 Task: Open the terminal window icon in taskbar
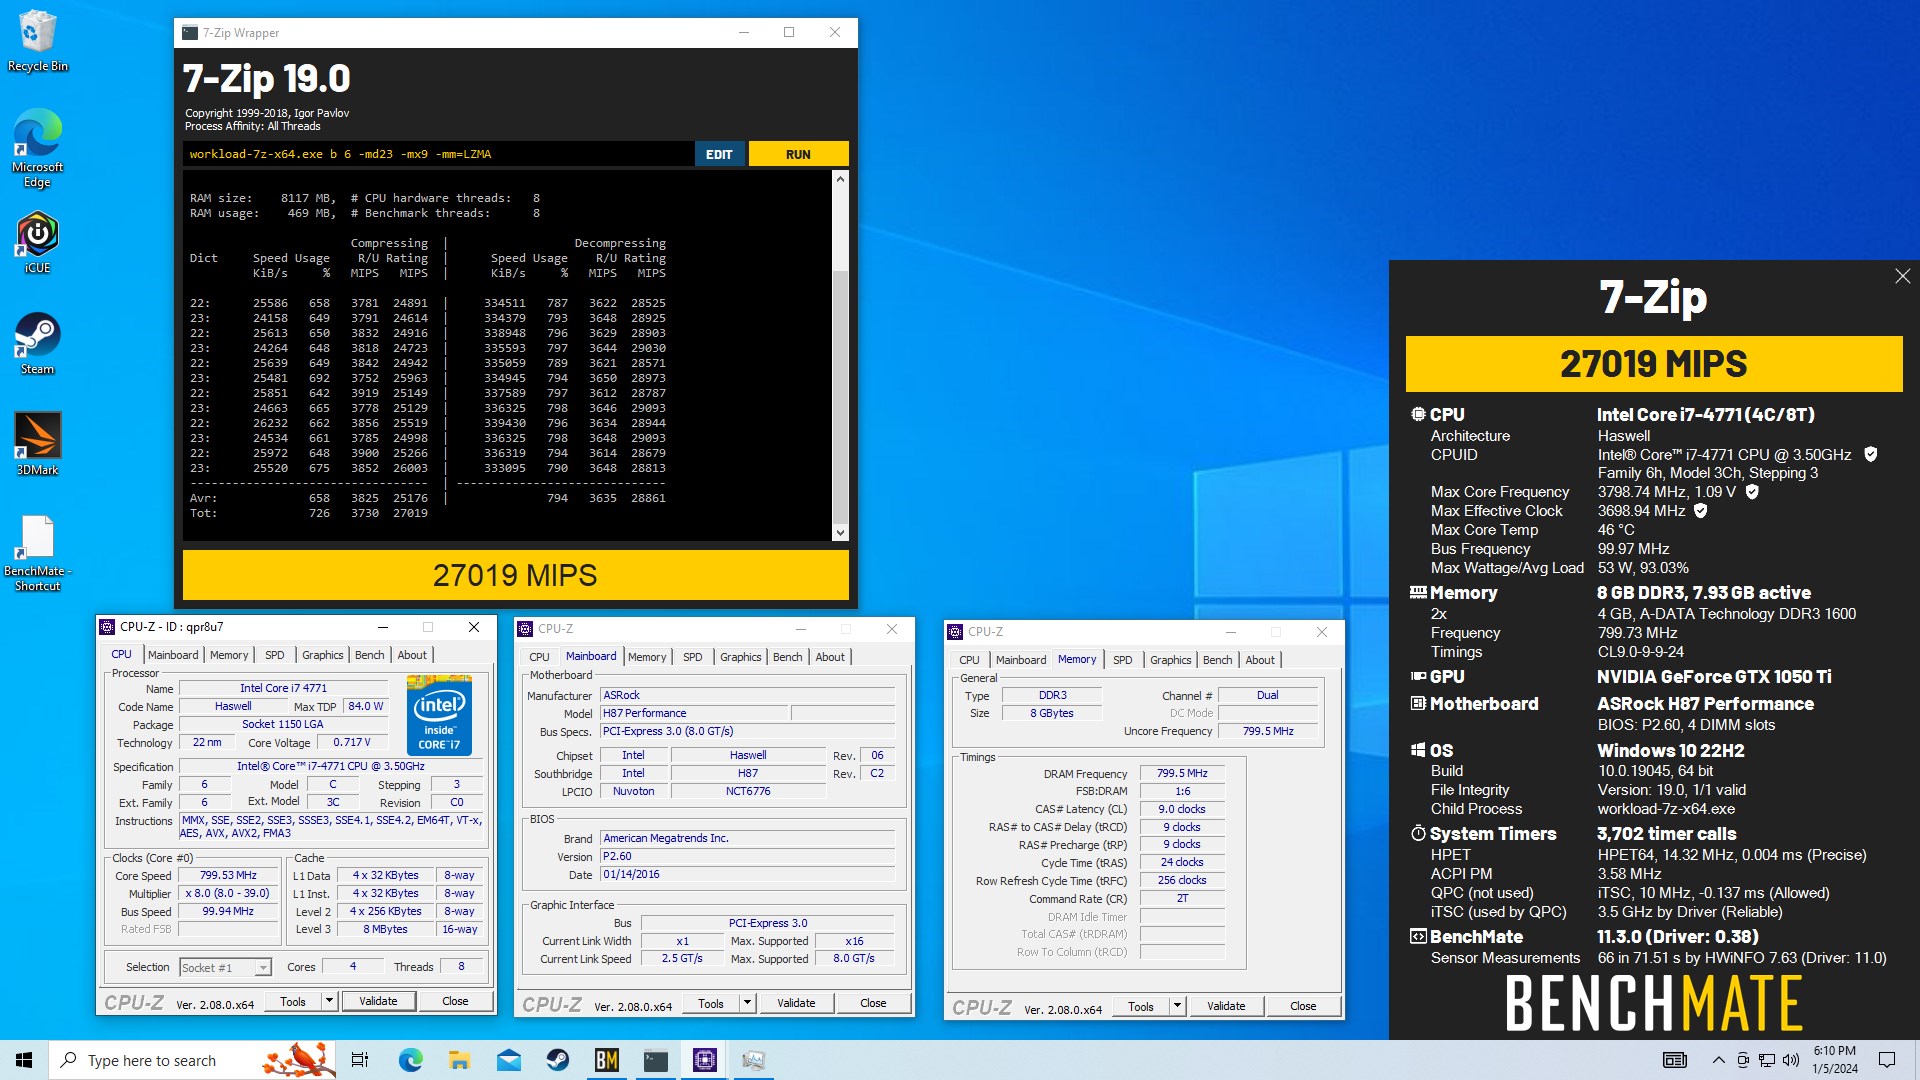[656, 1060]
